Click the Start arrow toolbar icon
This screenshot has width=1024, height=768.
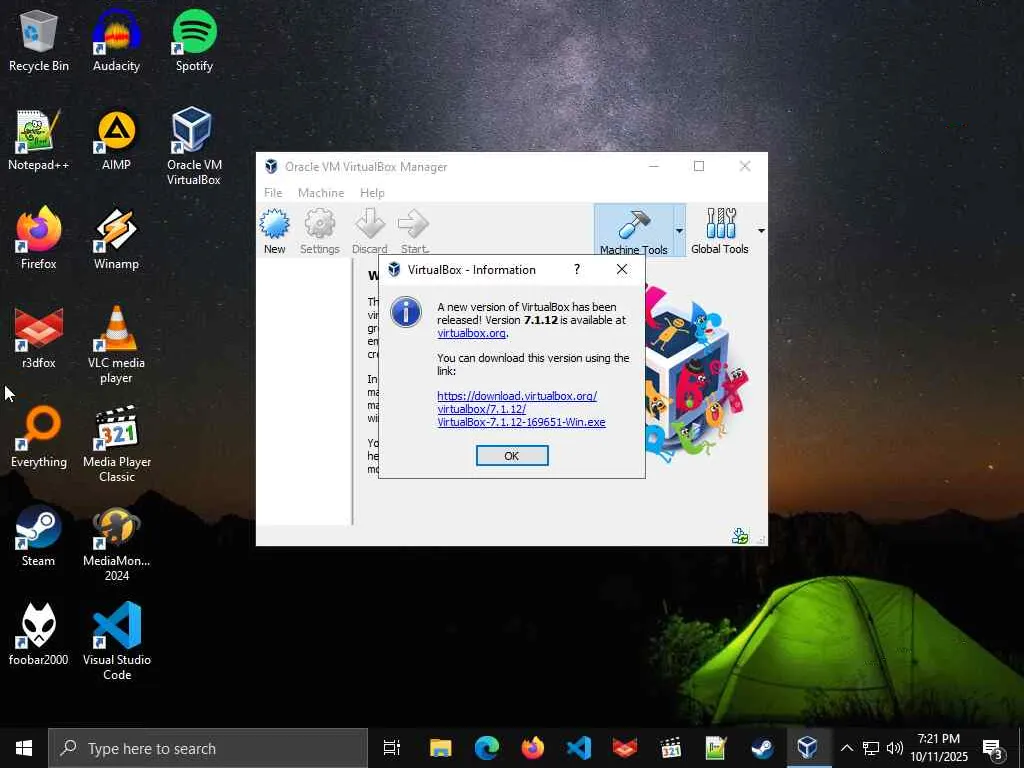(x=414, y=231)
